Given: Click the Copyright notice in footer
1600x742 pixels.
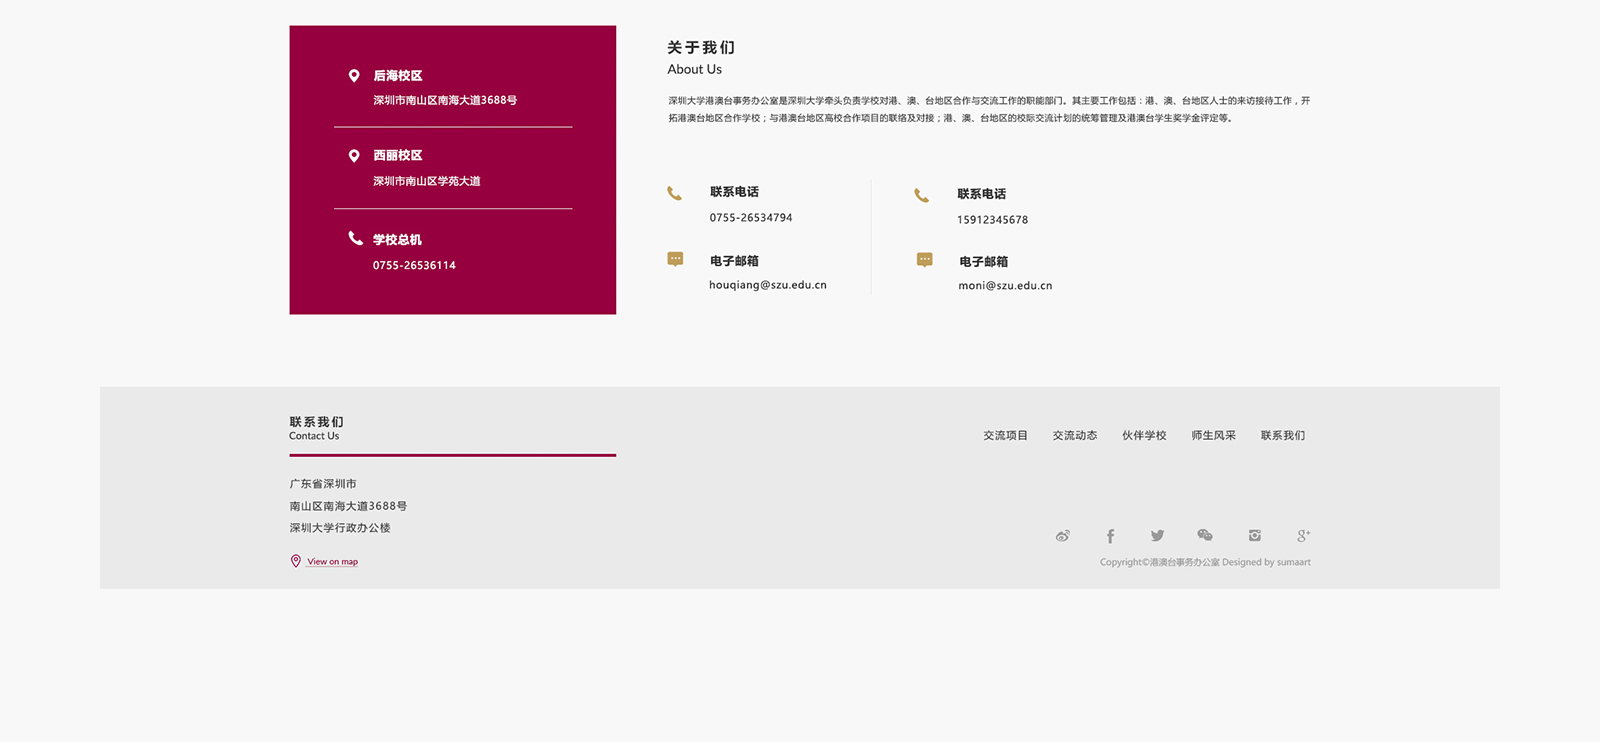Looking at the screenshot, I should tap(1205, 562).
